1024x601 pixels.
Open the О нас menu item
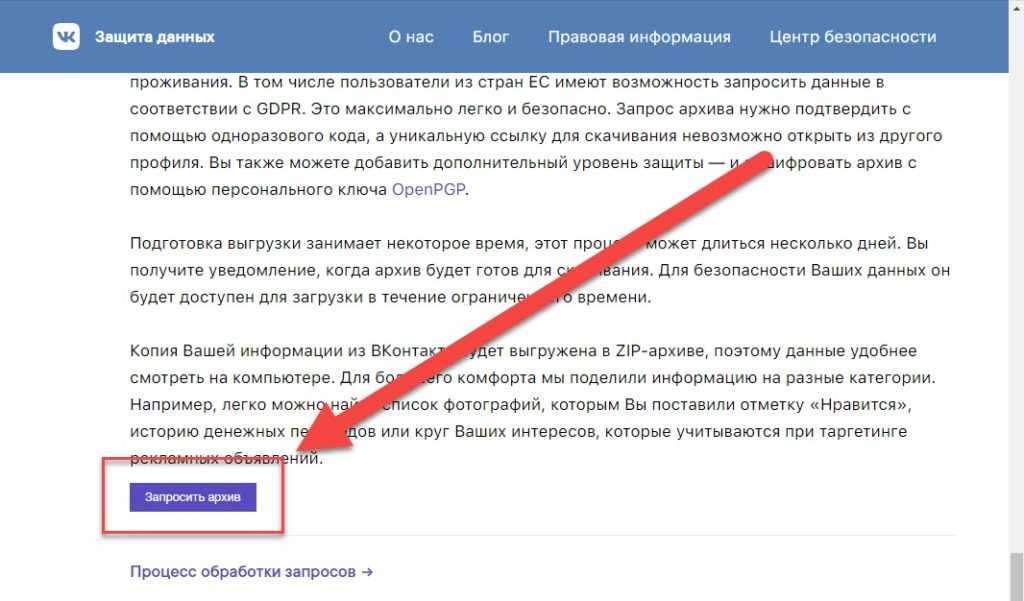click(411, 37)
